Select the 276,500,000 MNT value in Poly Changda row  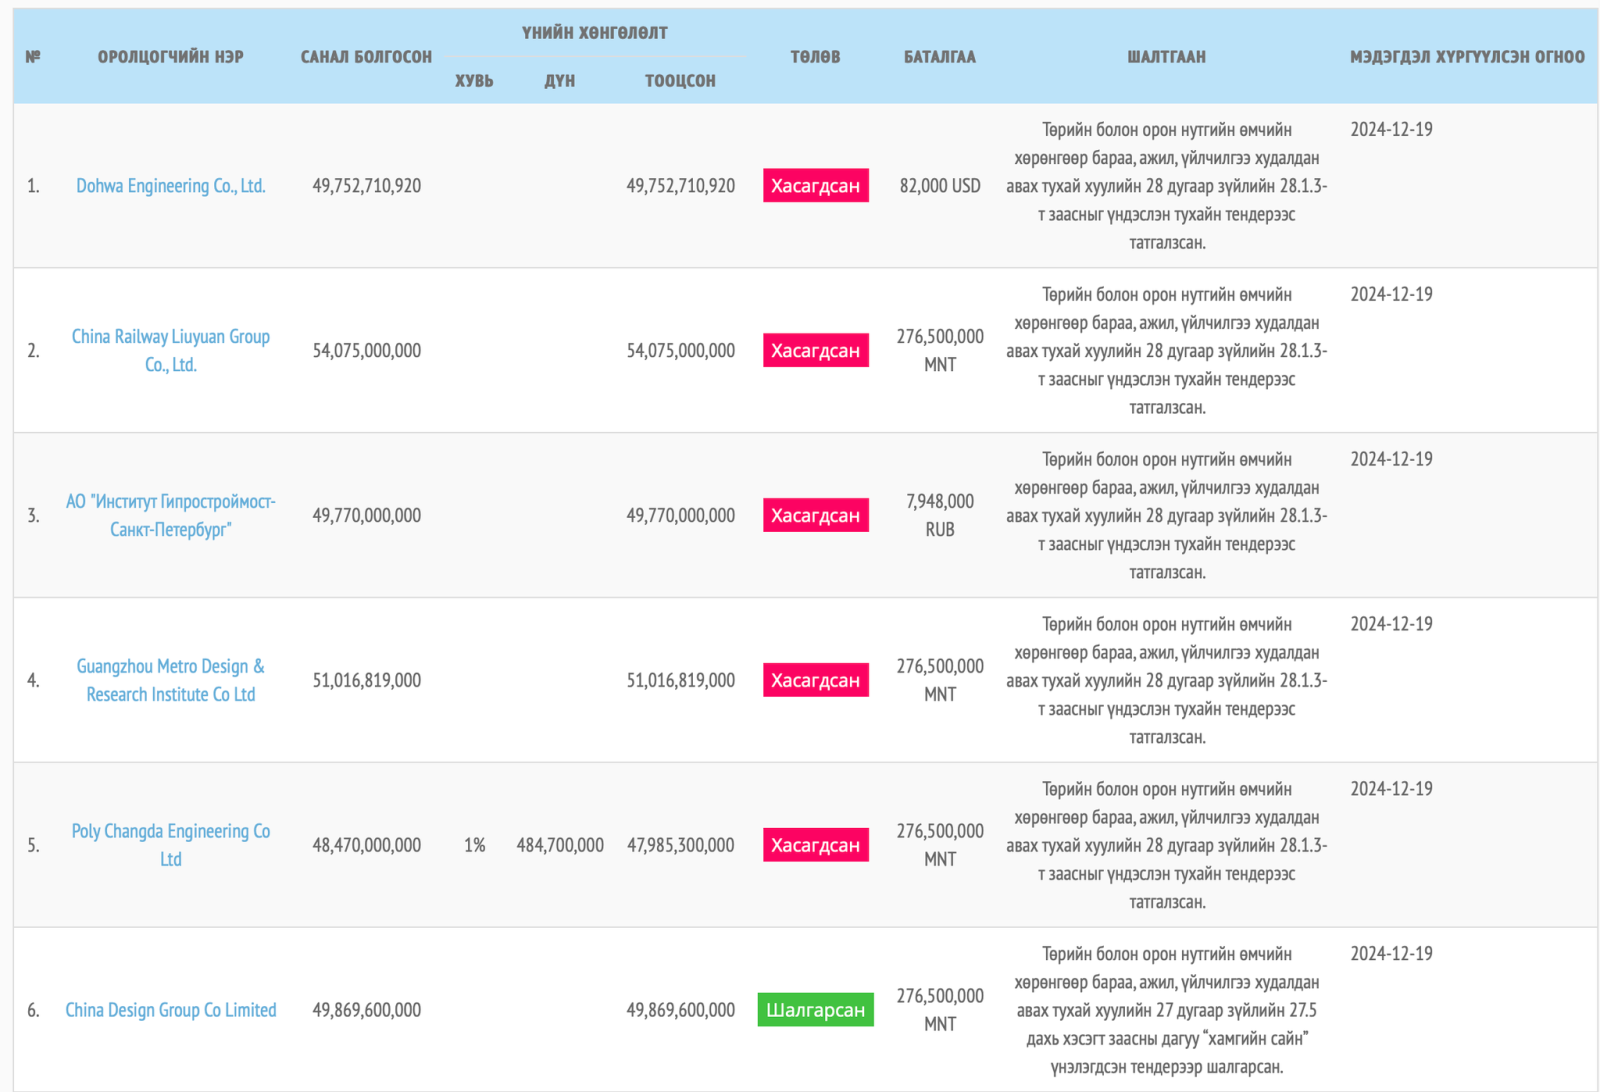click(x=940, y=845)
